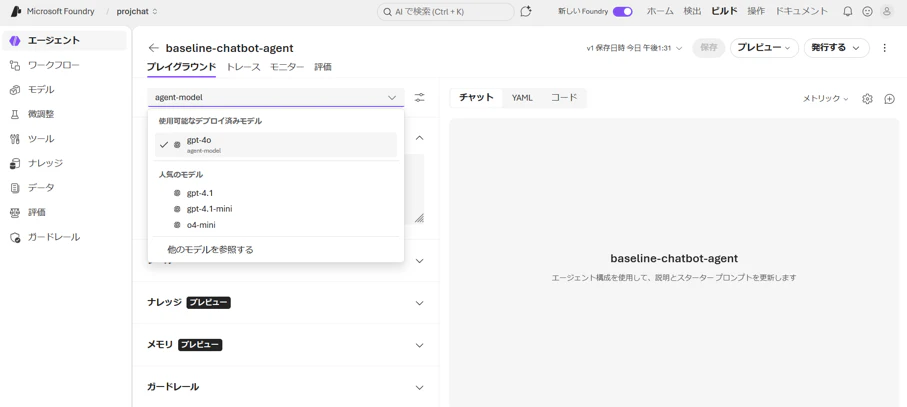The height and width of the screenshot is (407, 907).
Task: Expand the メモリ プレビュー section
Action: coord(420,345)
